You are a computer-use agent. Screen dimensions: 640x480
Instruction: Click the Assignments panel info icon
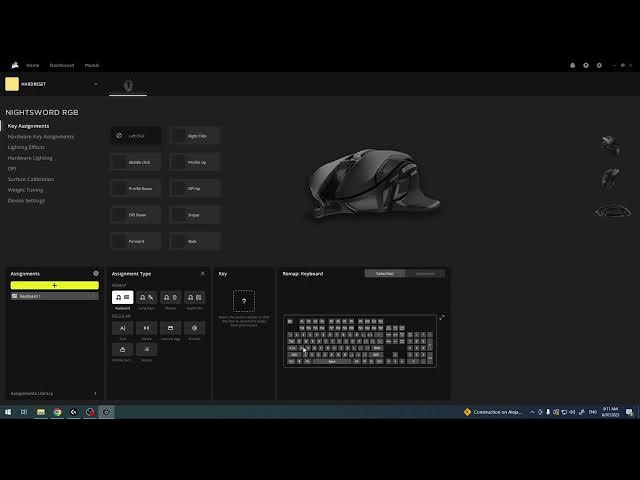pyautogui.click(x=96, y=273)
